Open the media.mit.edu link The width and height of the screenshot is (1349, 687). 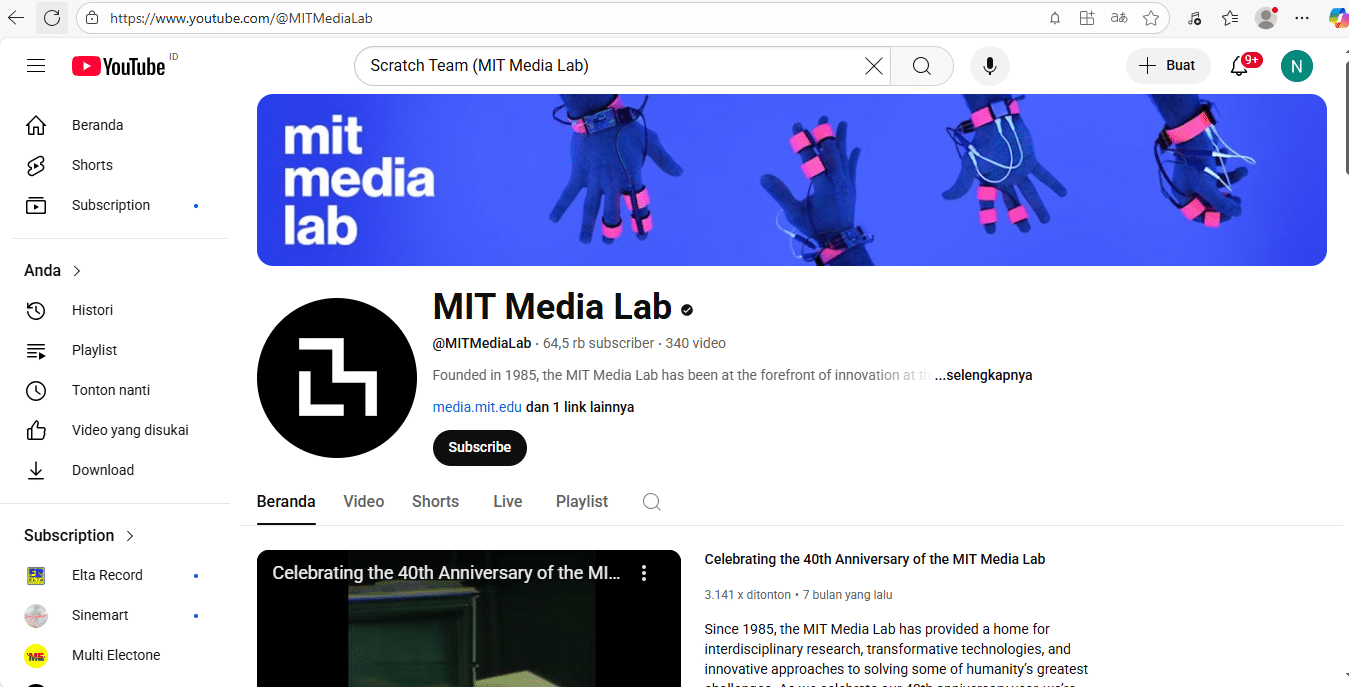pyautogui.click(x=477, y=407)
